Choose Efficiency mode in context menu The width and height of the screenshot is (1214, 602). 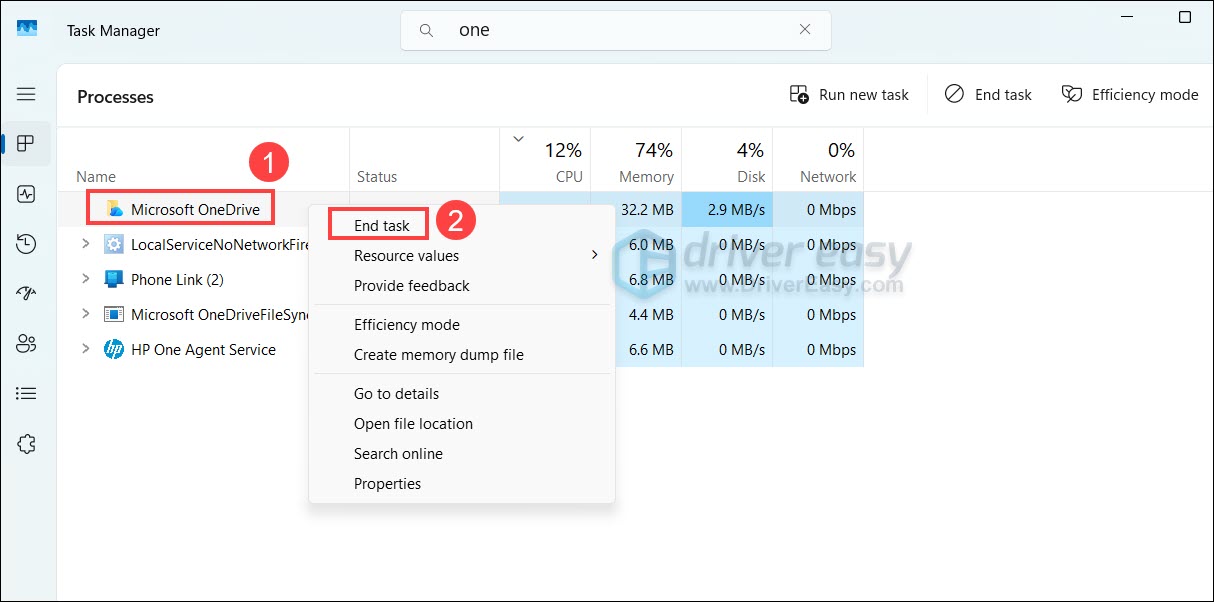(462, 325)
